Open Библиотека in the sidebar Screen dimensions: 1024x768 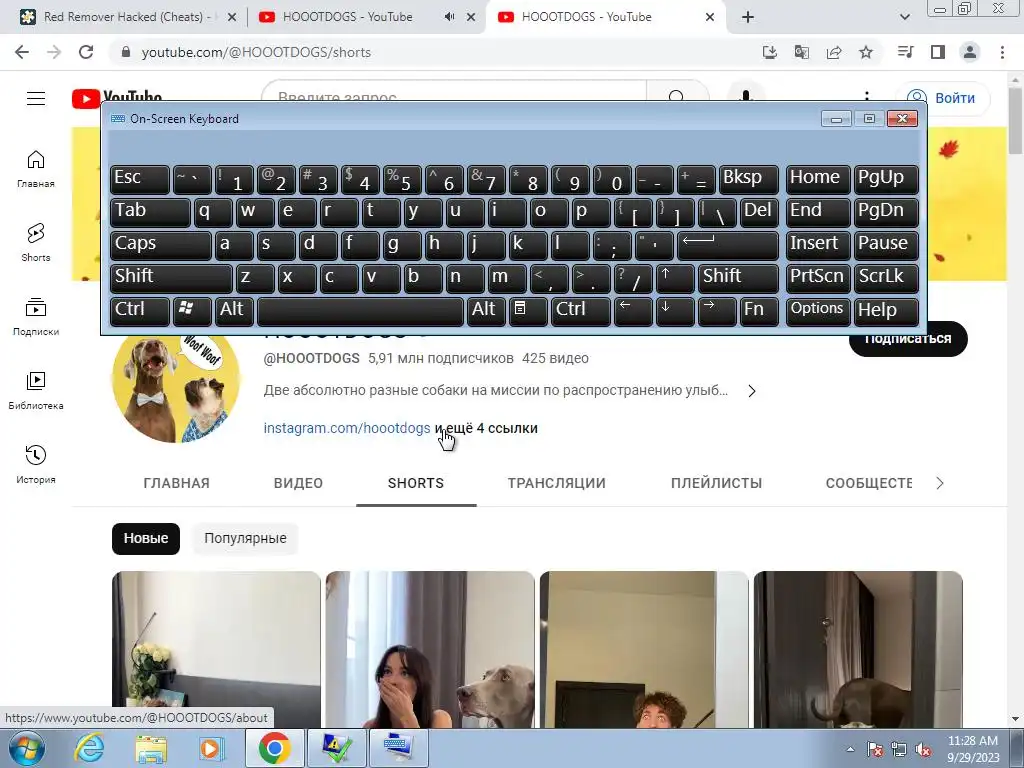pos(36,391)
